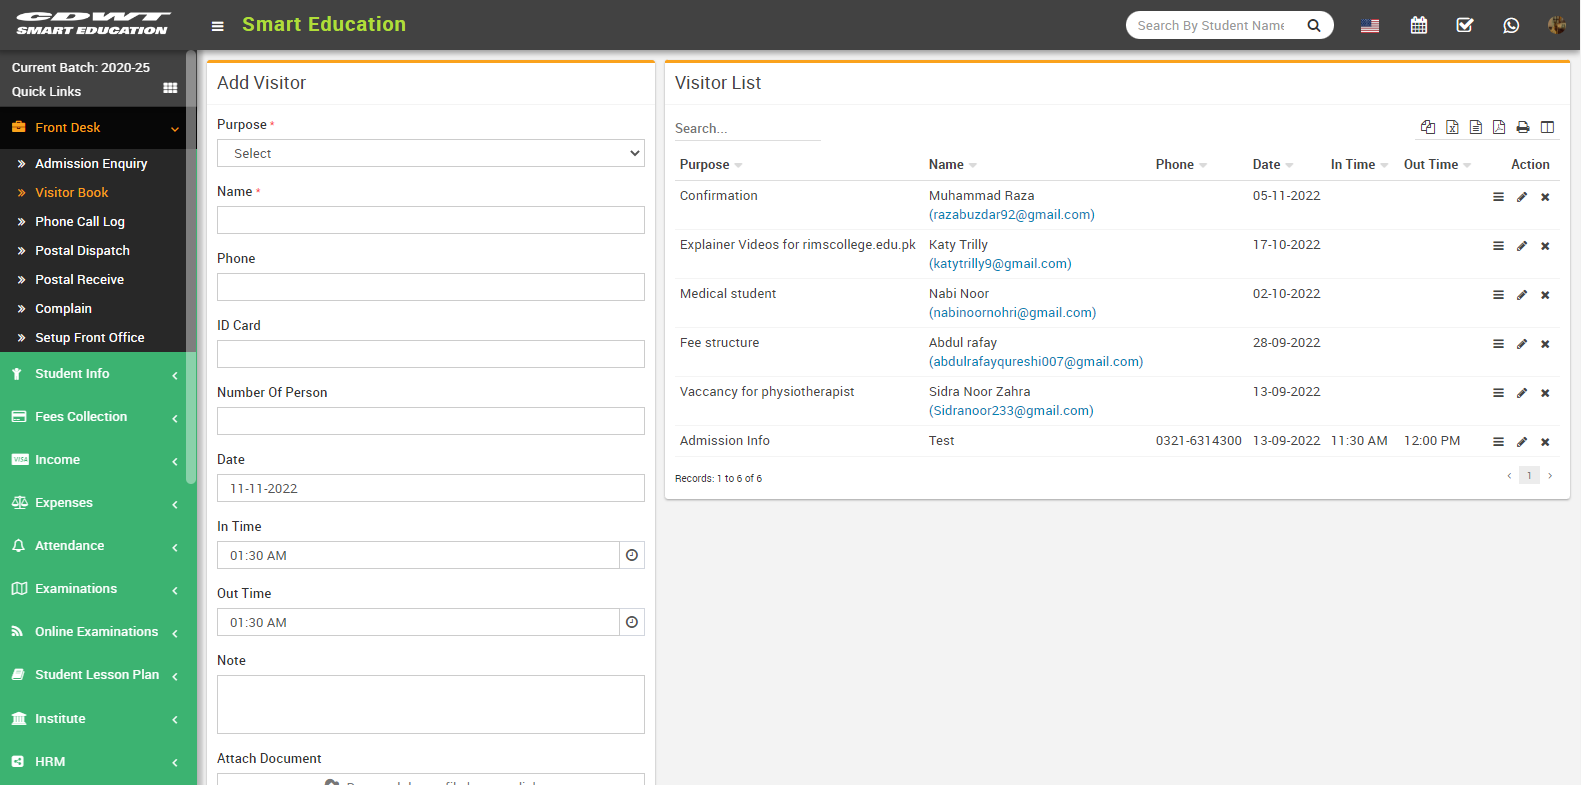Edit the Test visitor entry
Screen dimensions: 1581x785
point(1522,442)
